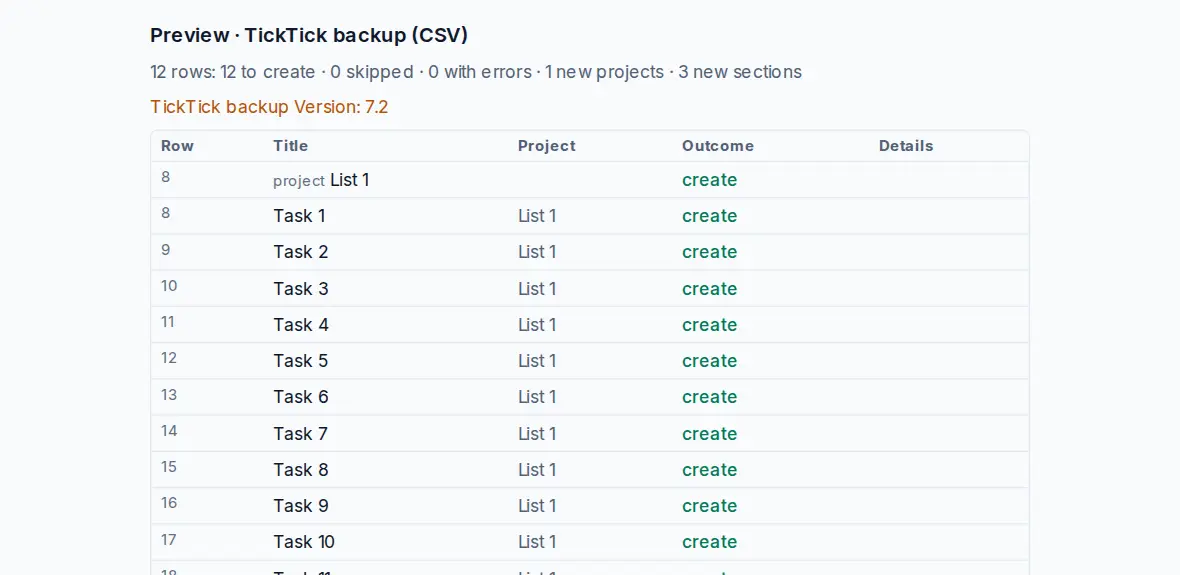Click row number 14

click(x=169, y=431)
